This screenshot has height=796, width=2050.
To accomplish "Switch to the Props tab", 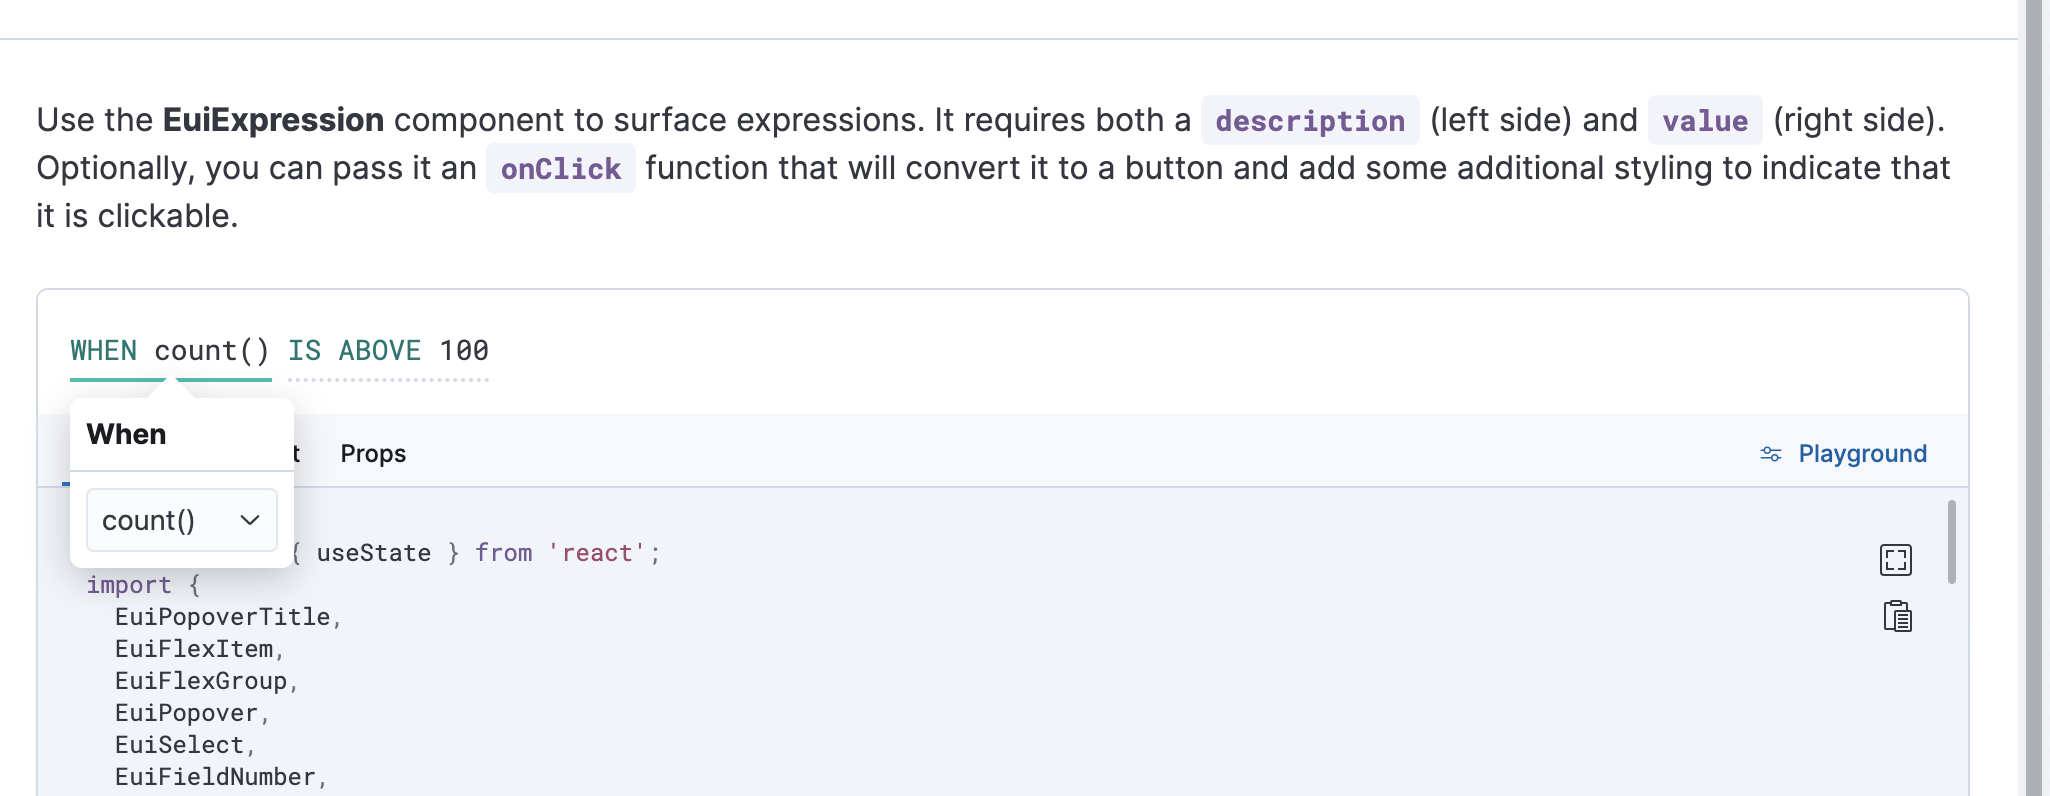I will tap(372, 453).
